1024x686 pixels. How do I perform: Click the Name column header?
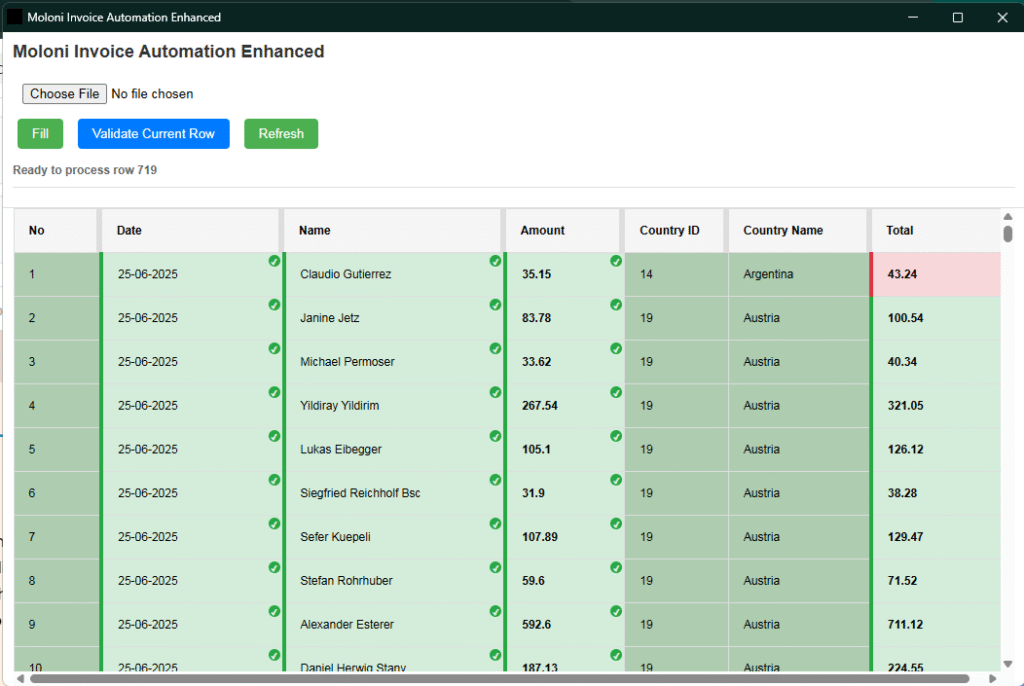[x=392, y=230]
